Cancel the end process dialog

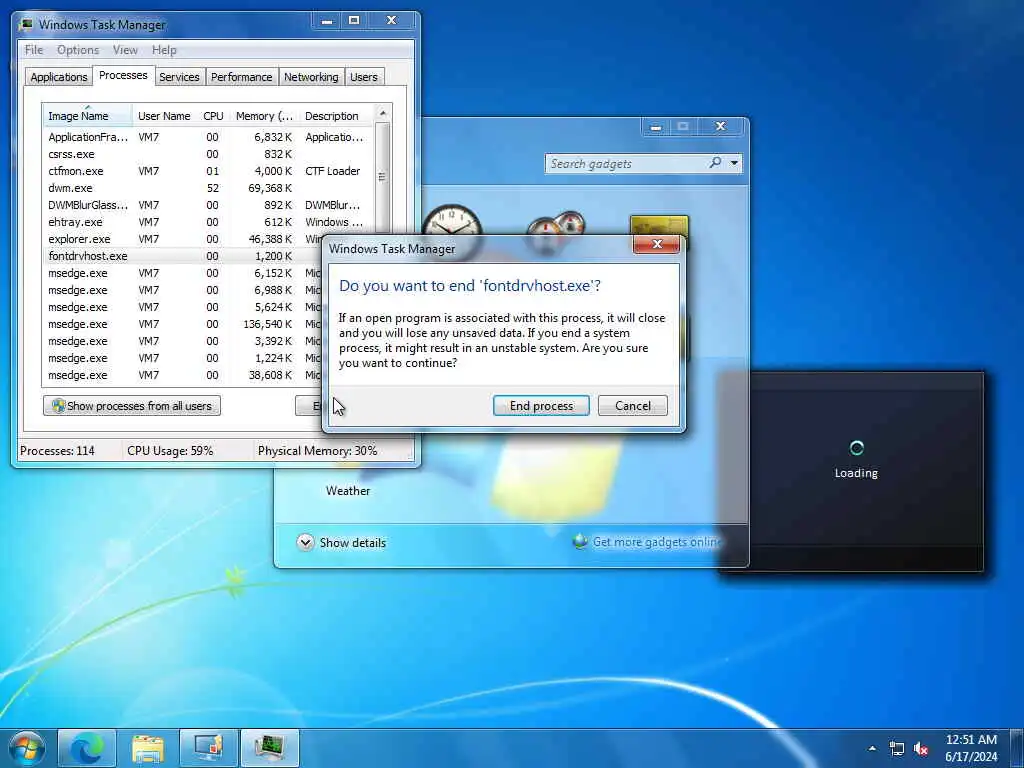pyautogui.click(x=632, y=406)
